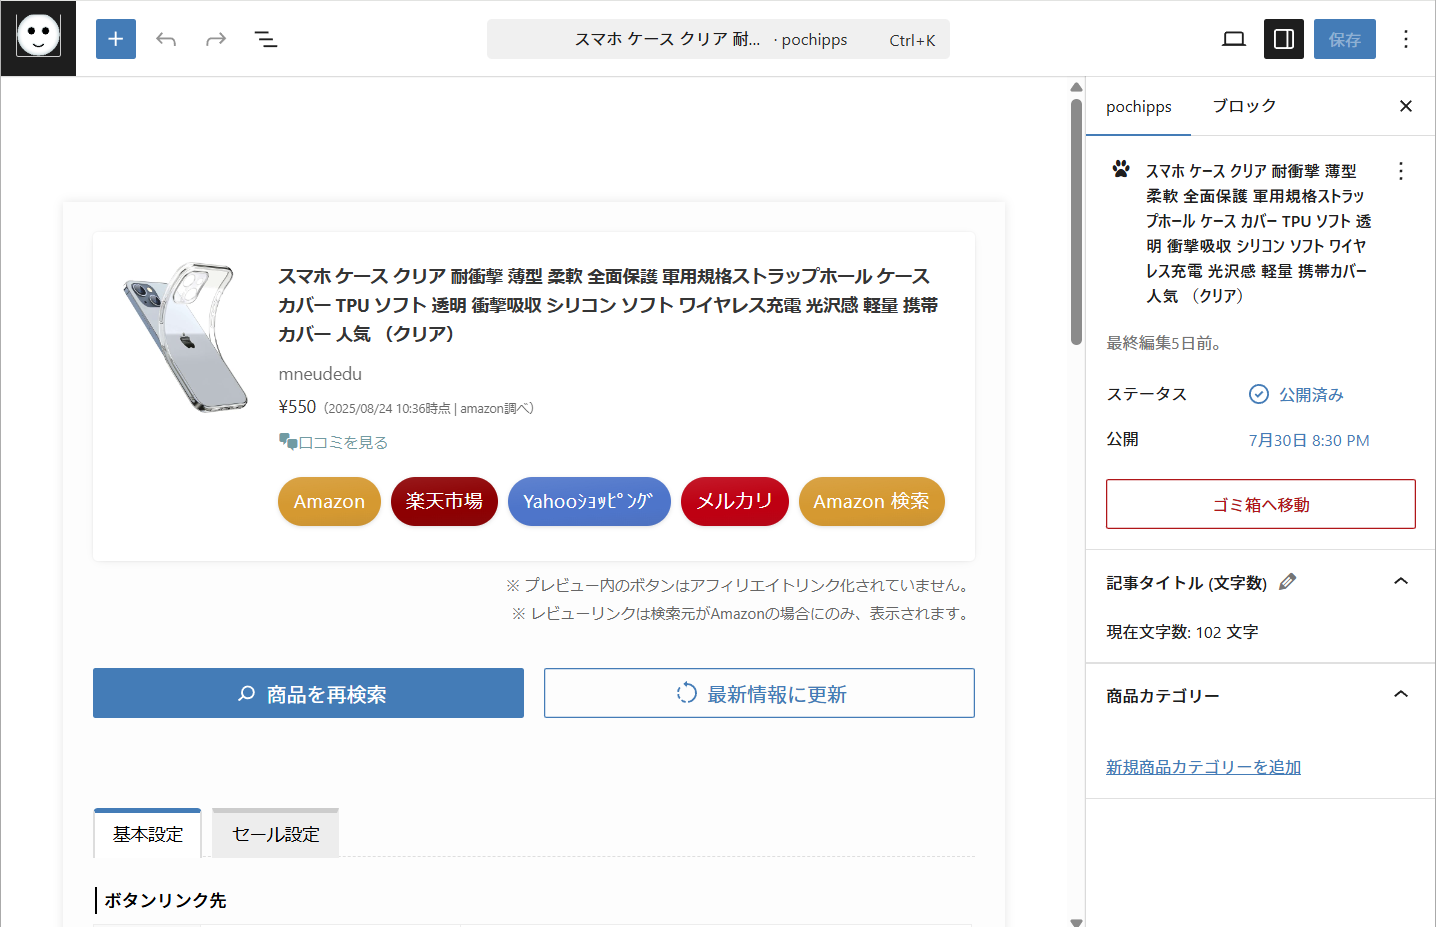Click the scrollbar up arrow
The width and height of the screenshot is (1436, 927).
tap(1076, 87)
